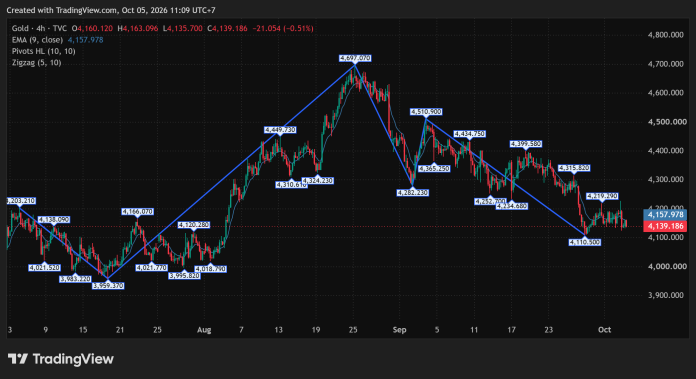696x379 pixels.
Task: Click the Oct label on time axis
Action: pos(605,330)
